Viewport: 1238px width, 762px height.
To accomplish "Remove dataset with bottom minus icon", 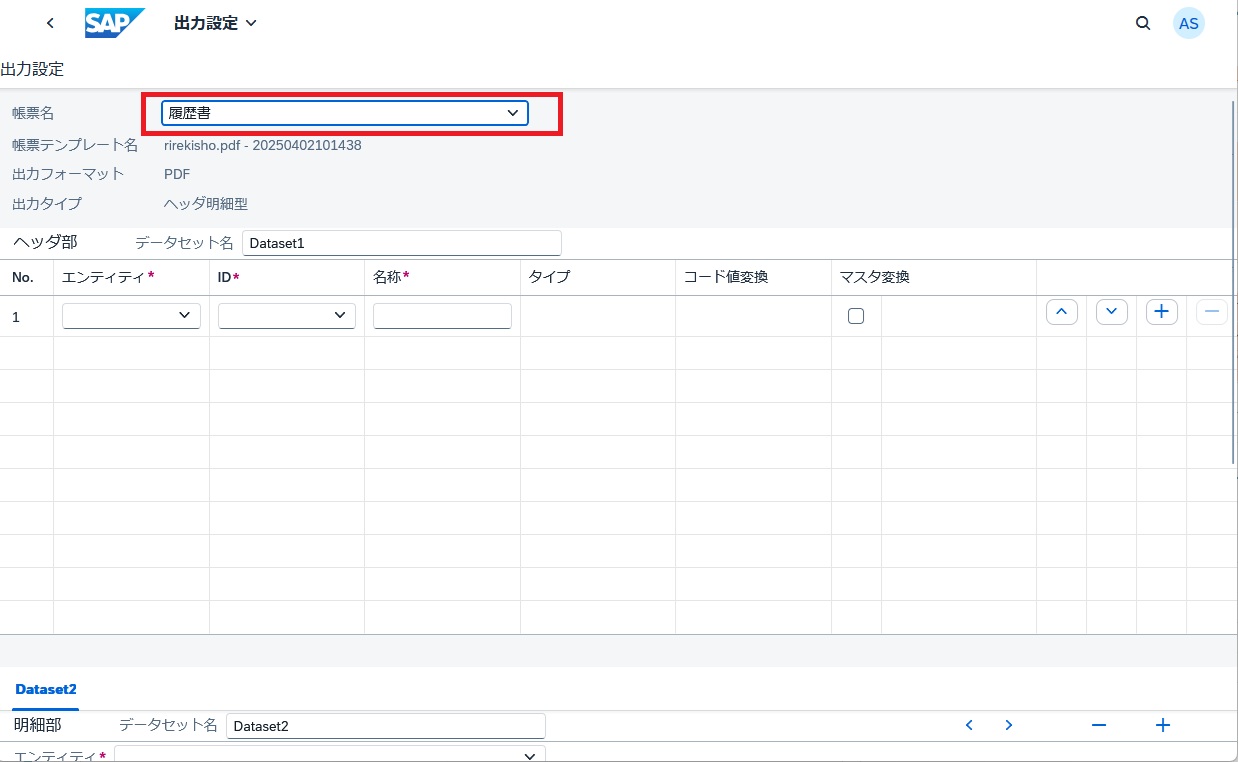I will 1098,726.
